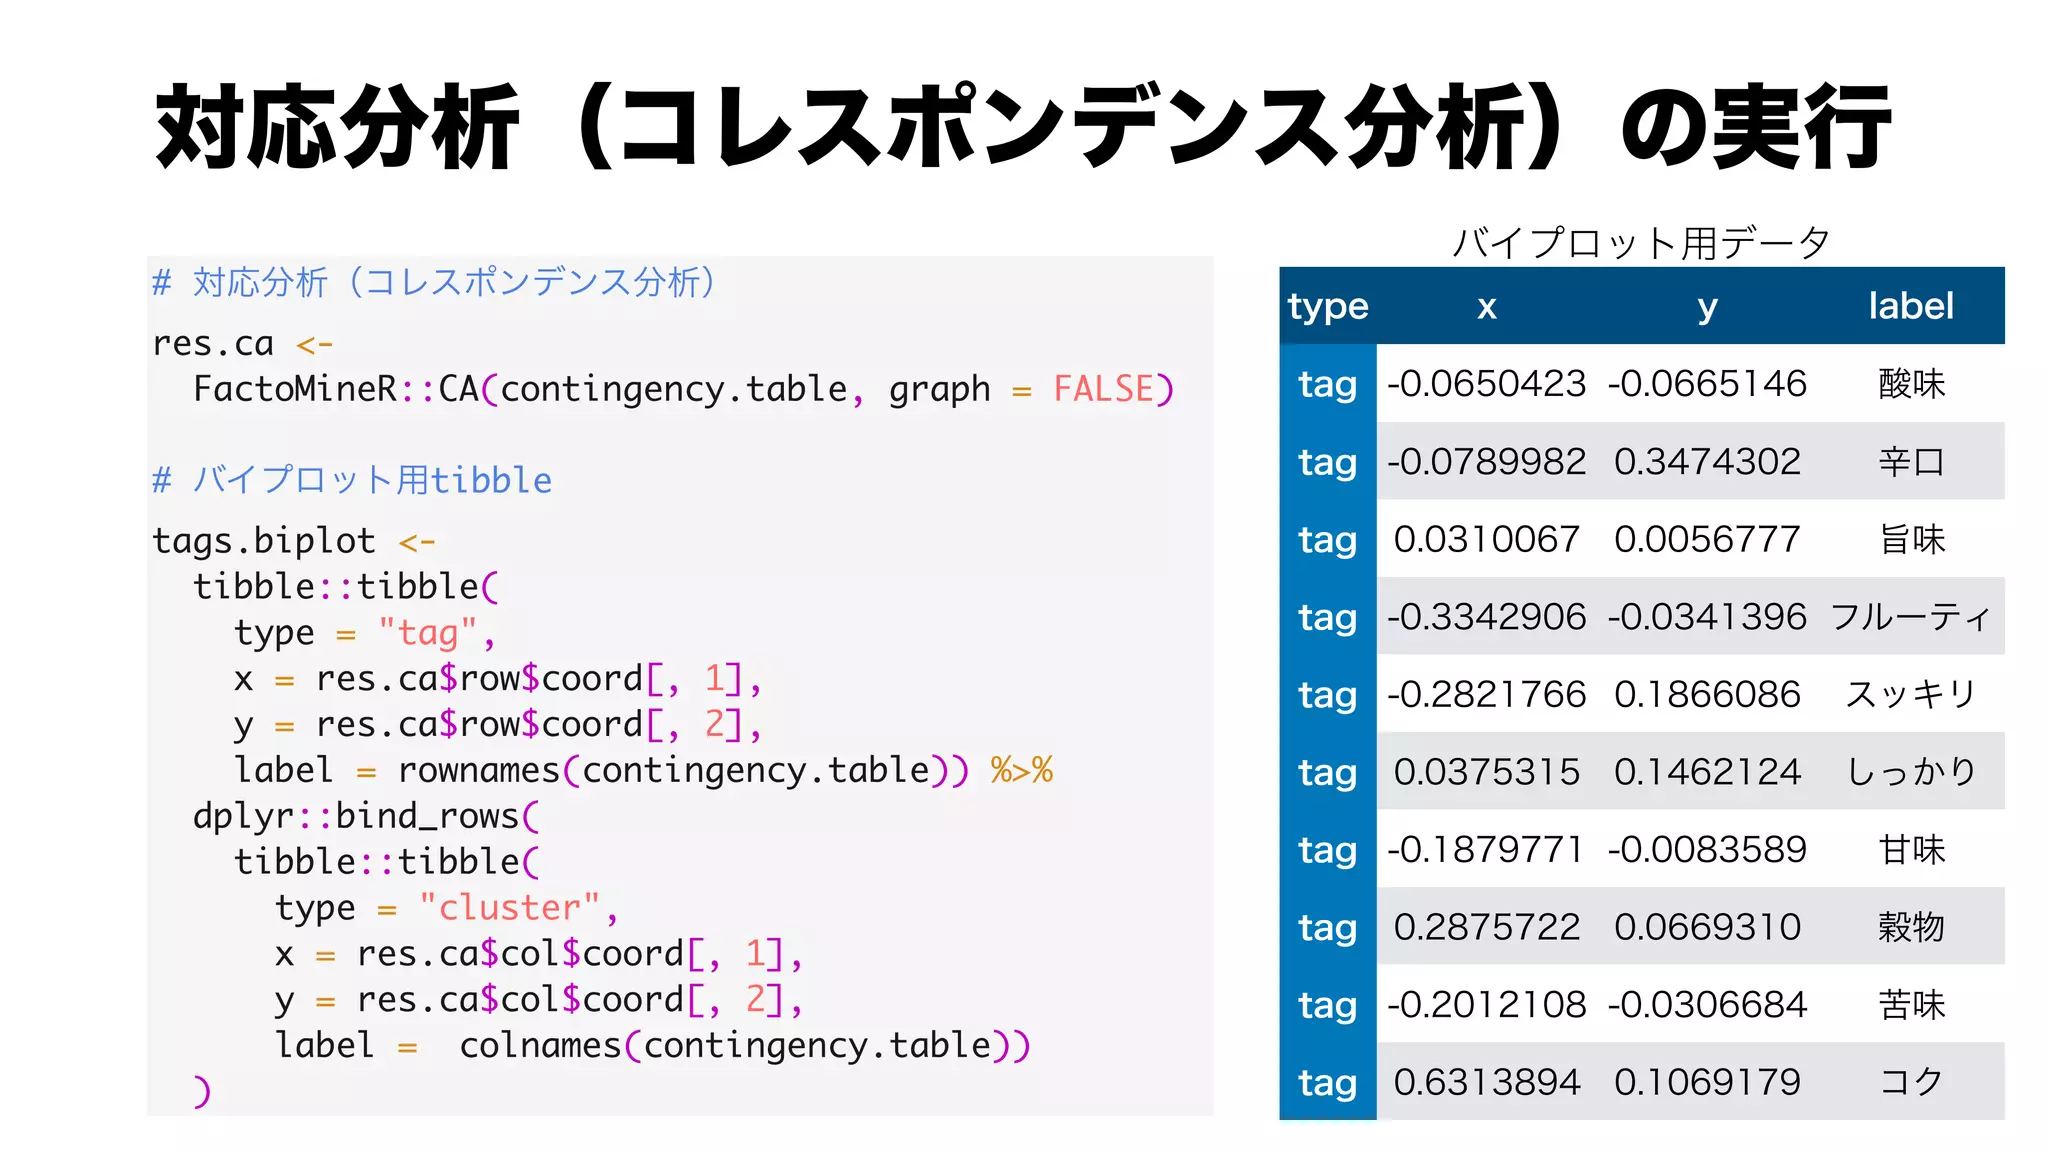Click the y value 0.0669310
This screenshot has width=2048, height=1152.
1707,927
